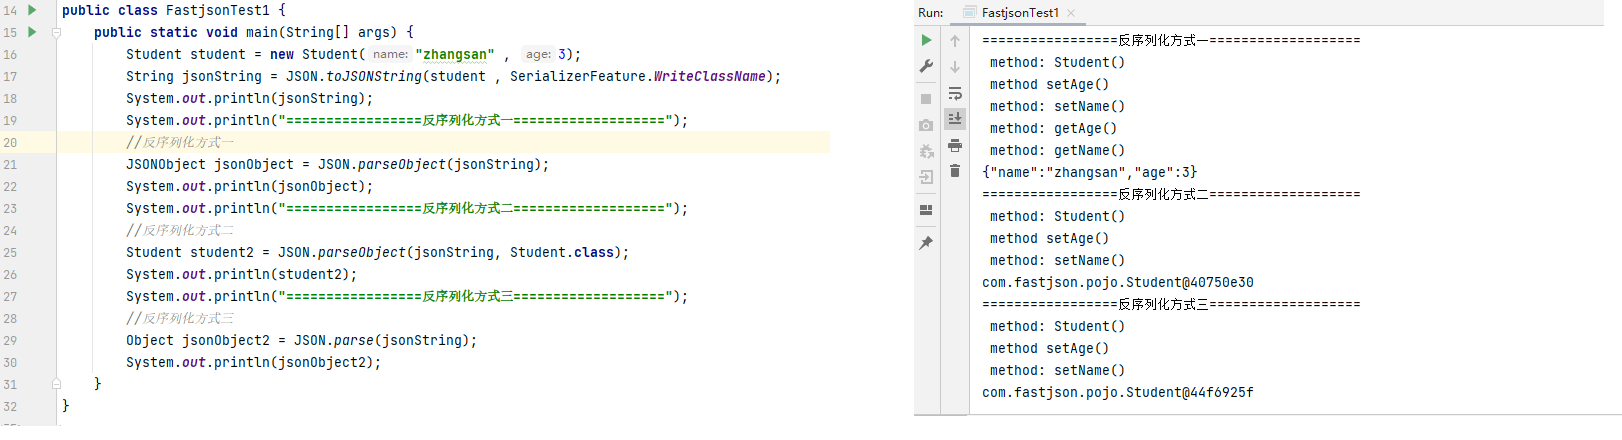This screenshot has height=440, width=1622.
Task: Stop the running process via the stop icon
Action: pos(926,99)
